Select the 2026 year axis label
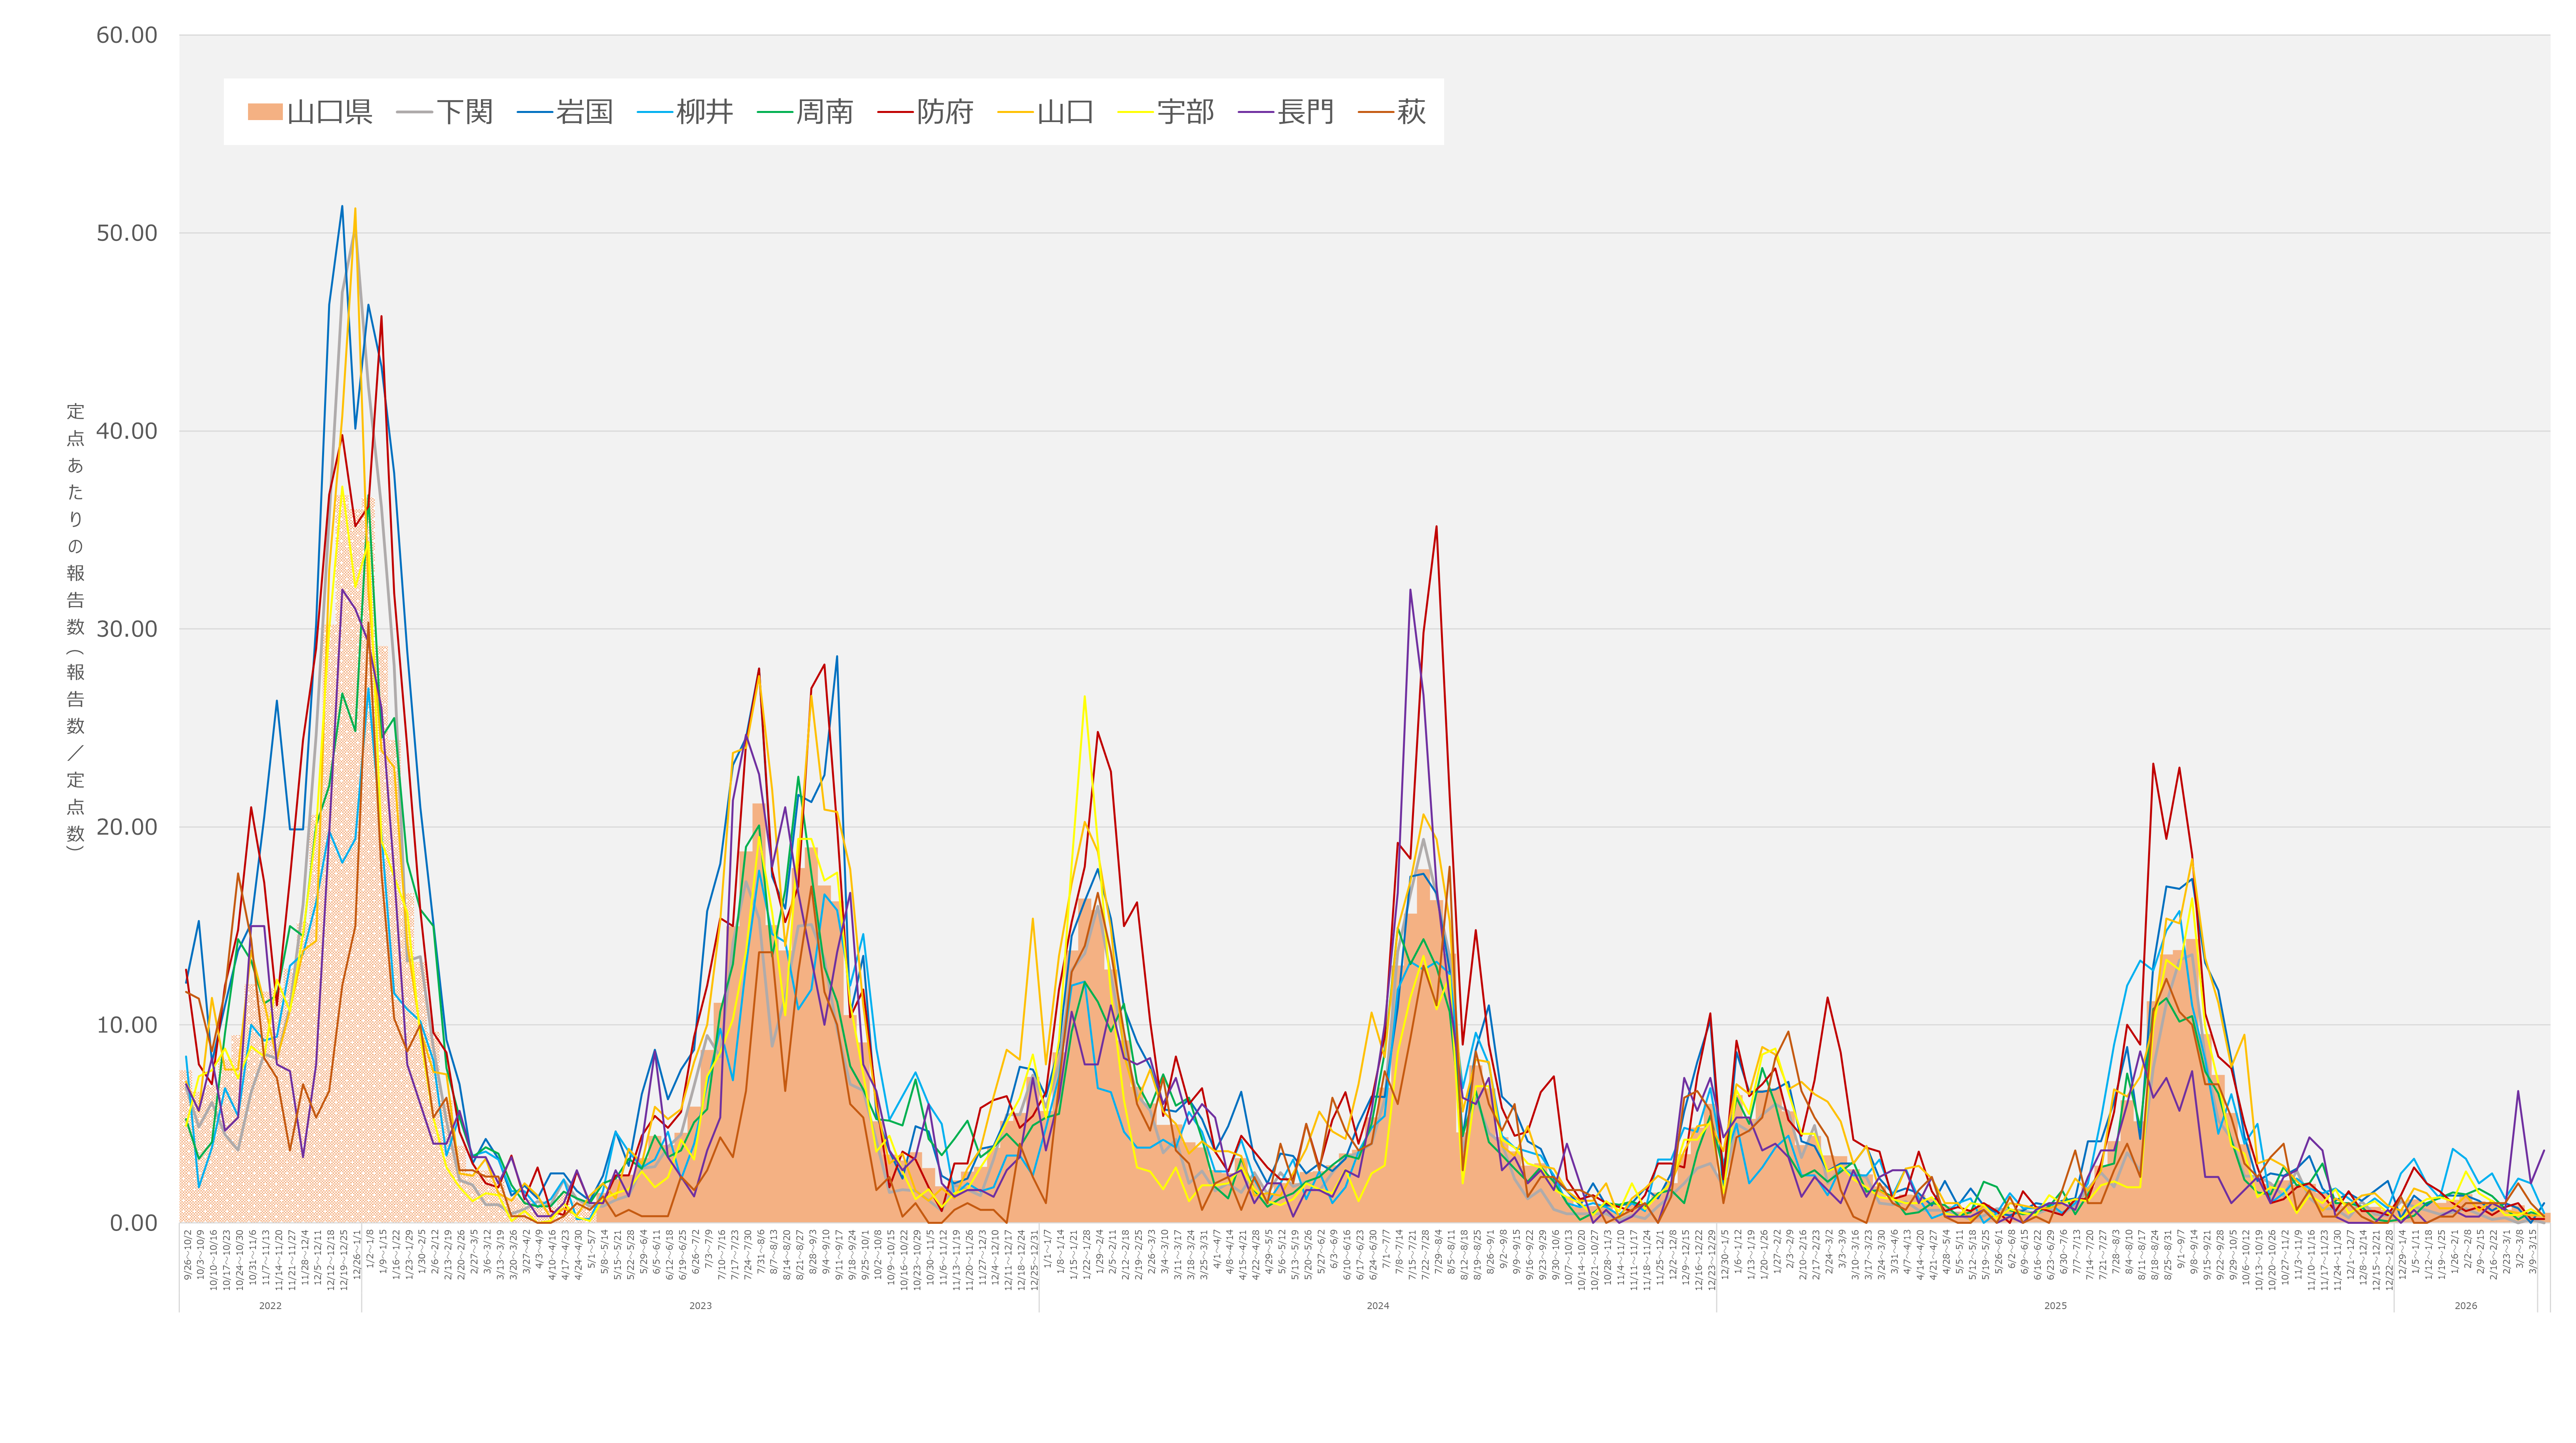 (x=2465, y=1306)
